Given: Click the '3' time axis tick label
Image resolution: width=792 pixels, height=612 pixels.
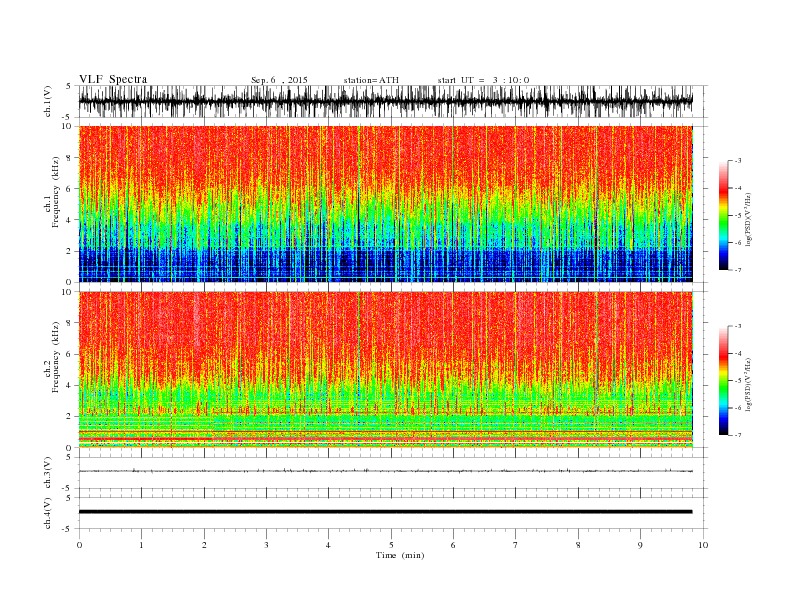Looking at the screenshot, I should 266,545.
